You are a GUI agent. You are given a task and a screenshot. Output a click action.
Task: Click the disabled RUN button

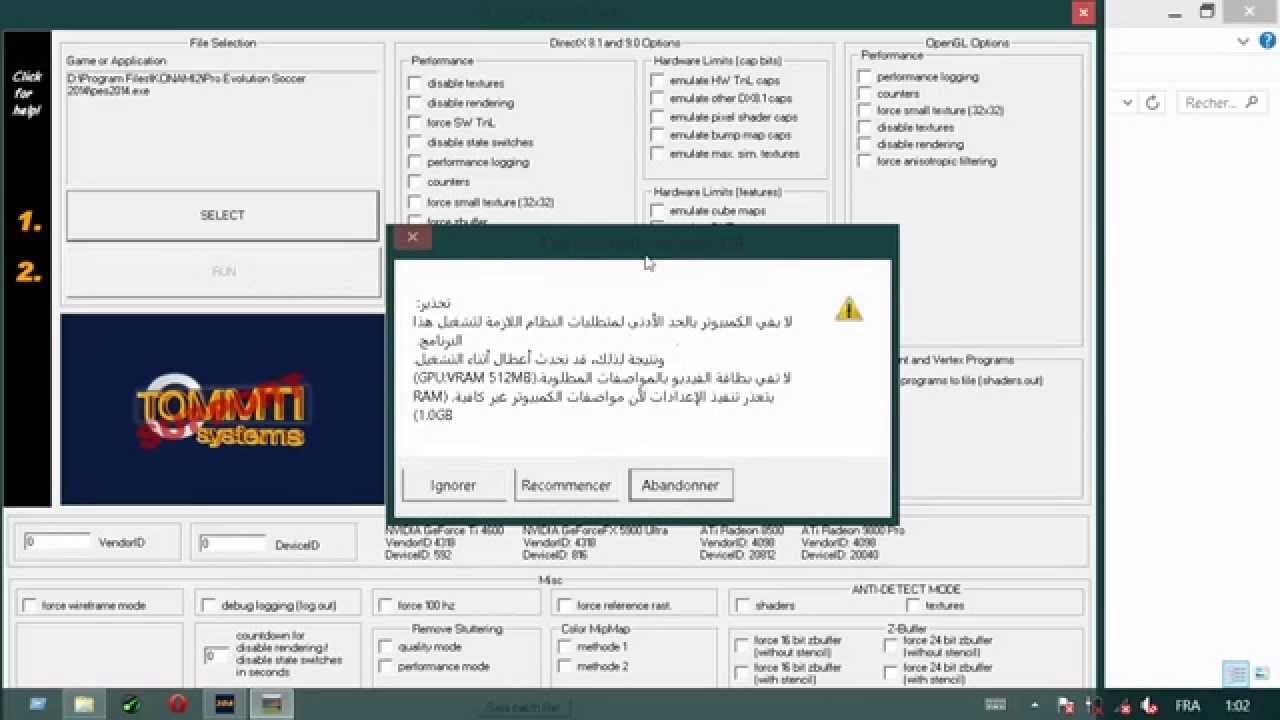click(x=222, y=272)
